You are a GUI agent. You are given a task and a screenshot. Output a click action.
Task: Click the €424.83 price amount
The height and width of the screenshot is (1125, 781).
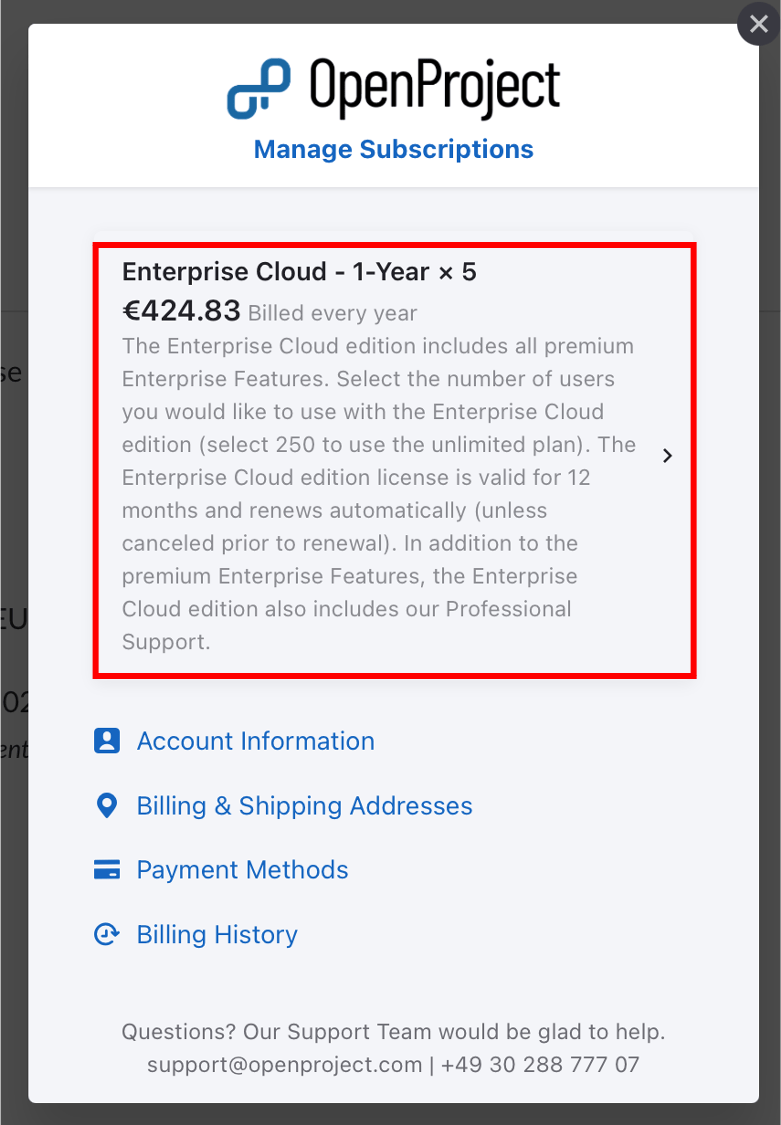click(x=181, y=312)
